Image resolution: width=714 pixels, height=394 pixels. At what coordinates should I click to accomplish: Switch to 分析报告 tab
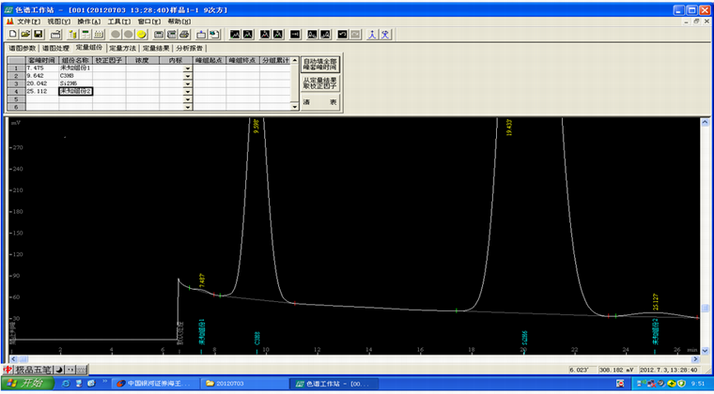tap(189, 48)
